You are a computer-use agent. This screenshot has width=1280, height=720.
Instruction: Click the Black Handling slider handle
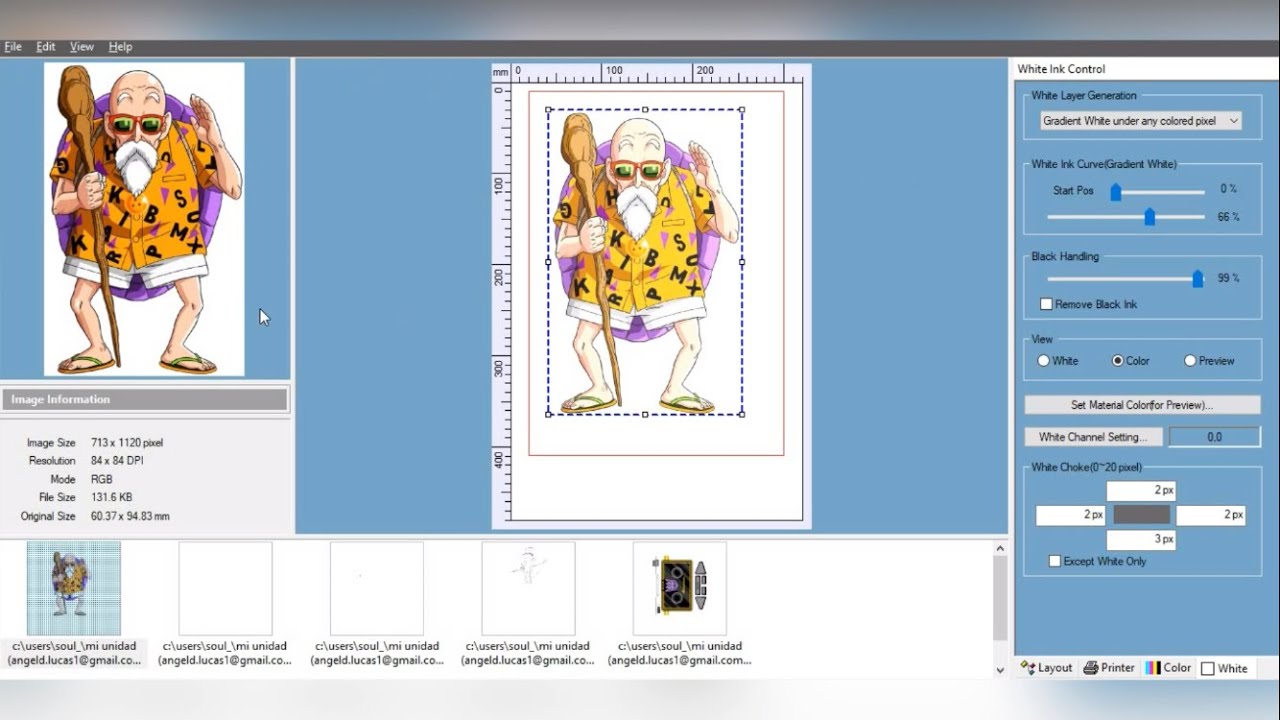1197,279
